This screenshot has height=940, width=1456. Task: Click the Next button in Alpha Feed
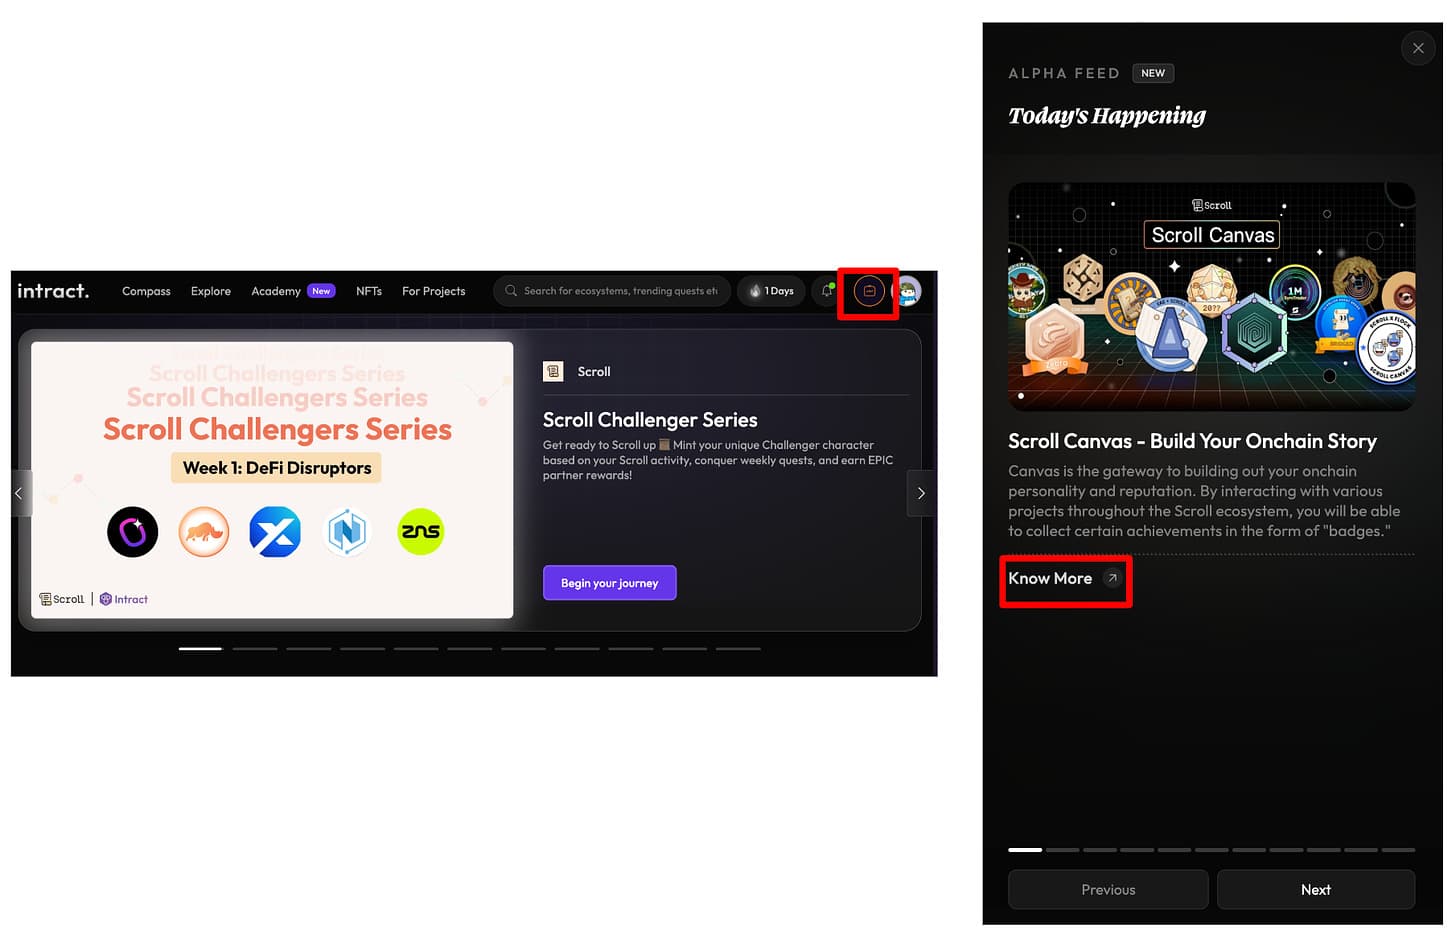point(1316,890)
